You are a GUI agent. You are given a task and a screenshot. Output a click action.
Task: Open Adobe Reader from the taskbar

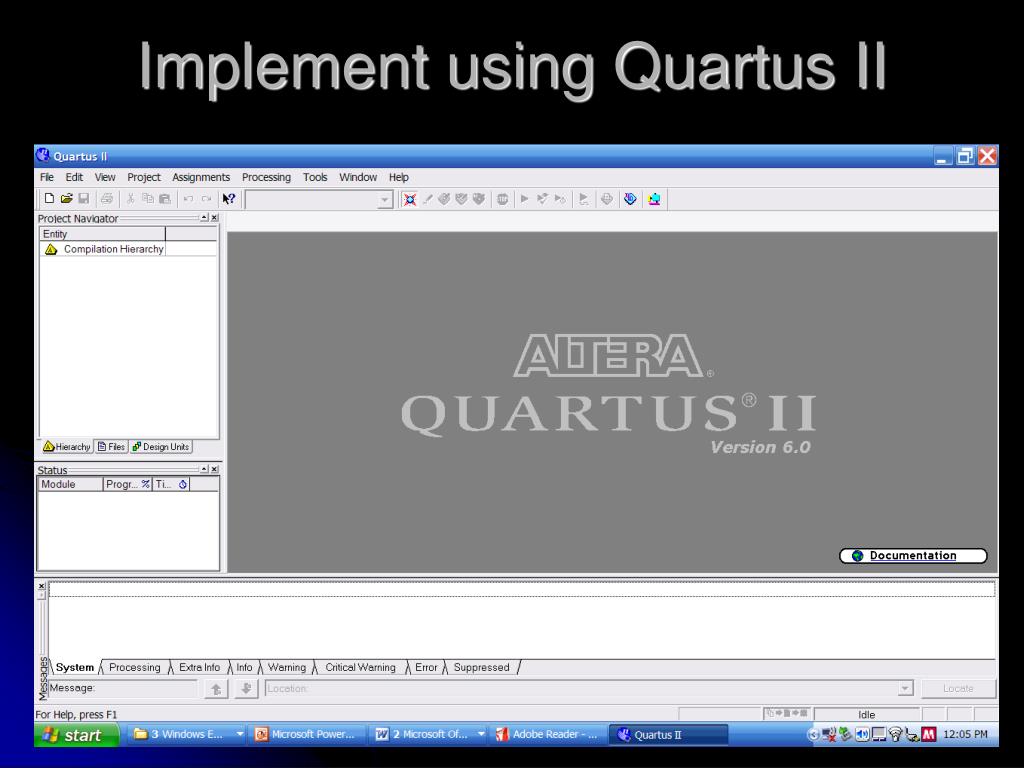547,735
